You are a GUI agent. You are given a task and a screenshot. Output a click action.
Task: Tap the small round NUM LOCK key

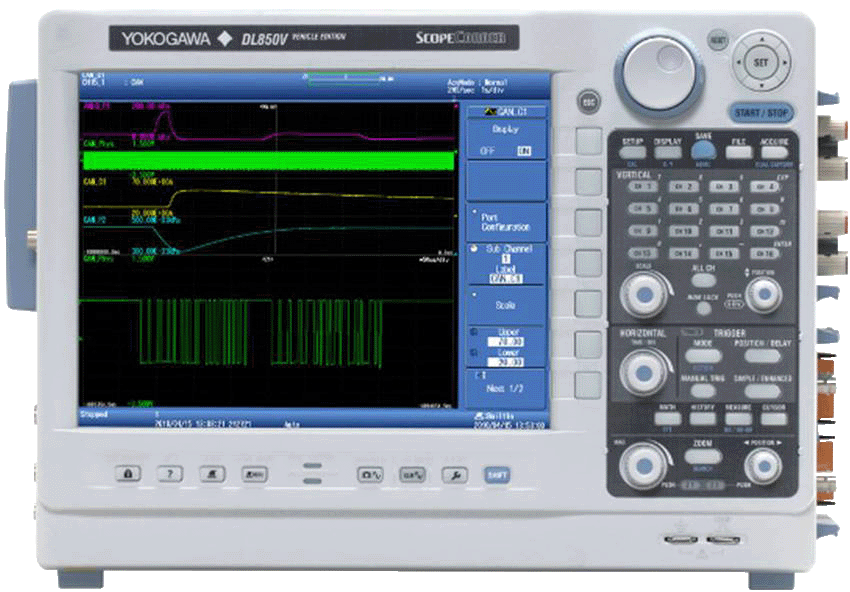click(x=703, y=308)
